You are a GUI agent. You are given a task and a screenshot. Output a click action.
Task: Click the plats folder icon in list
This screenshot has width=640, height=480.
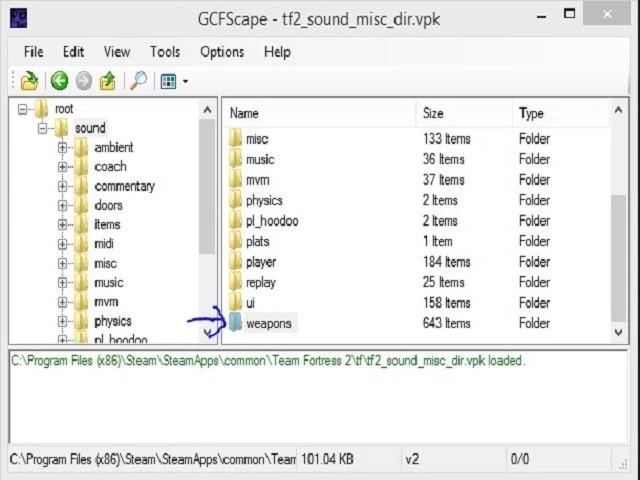coord(235,241)
